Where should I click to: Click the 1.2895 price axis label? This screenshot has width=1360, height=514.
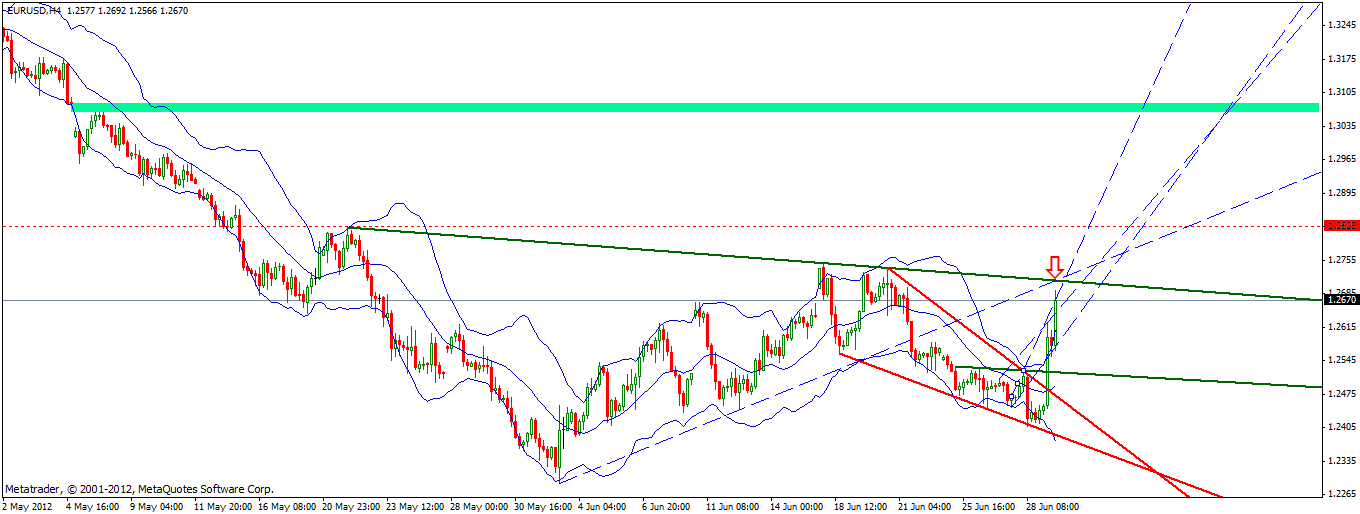point(1340,193)
